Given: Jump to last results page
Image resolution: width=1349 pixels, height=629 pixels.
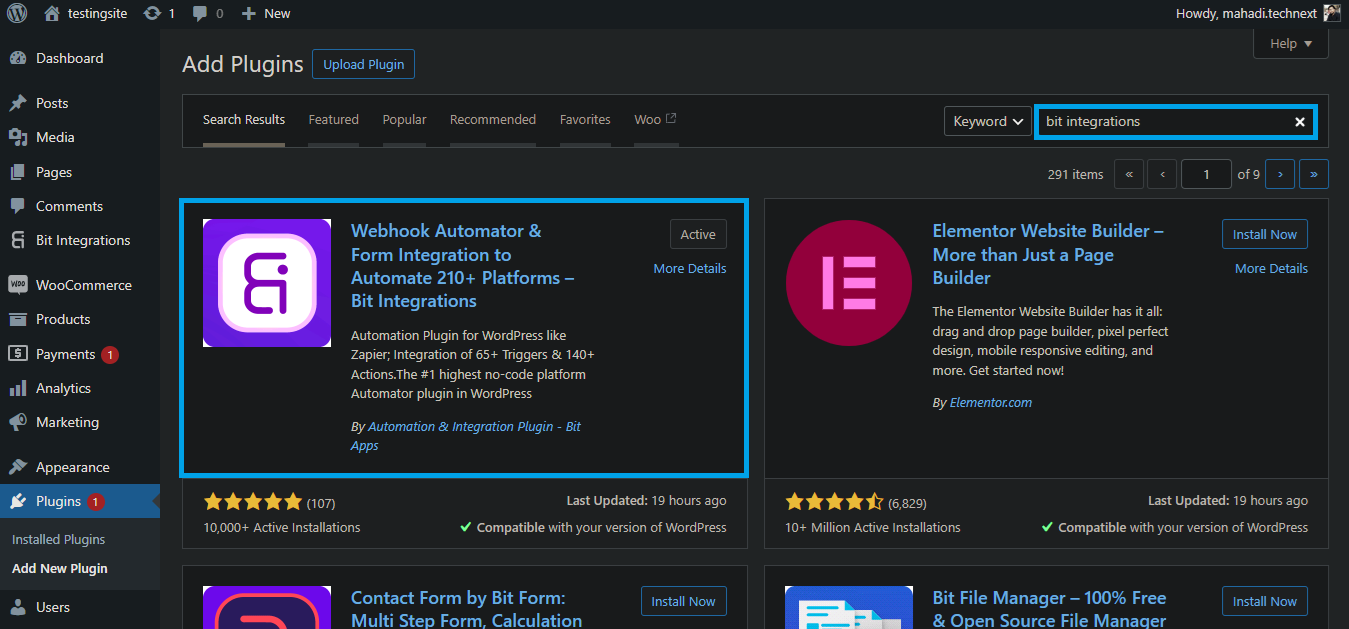Looking at the screenshot, I should coord(1314,174).
